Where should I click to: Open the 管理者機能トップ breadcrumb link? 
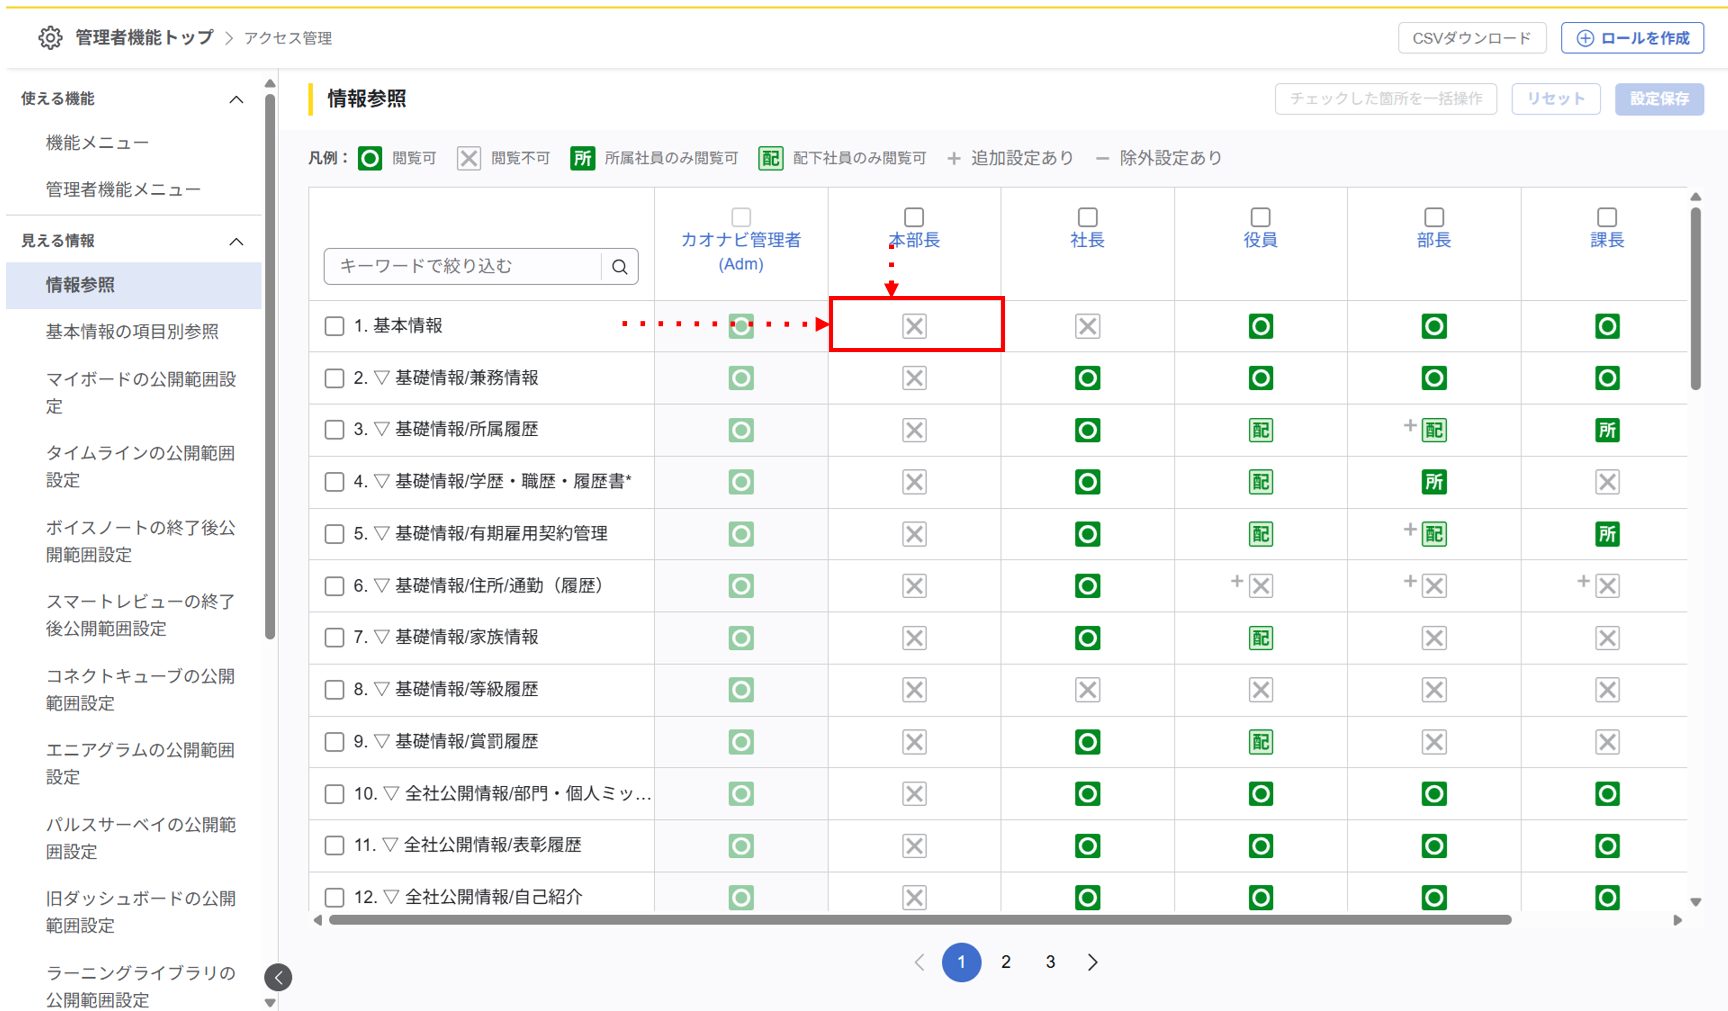click(145, 38)
